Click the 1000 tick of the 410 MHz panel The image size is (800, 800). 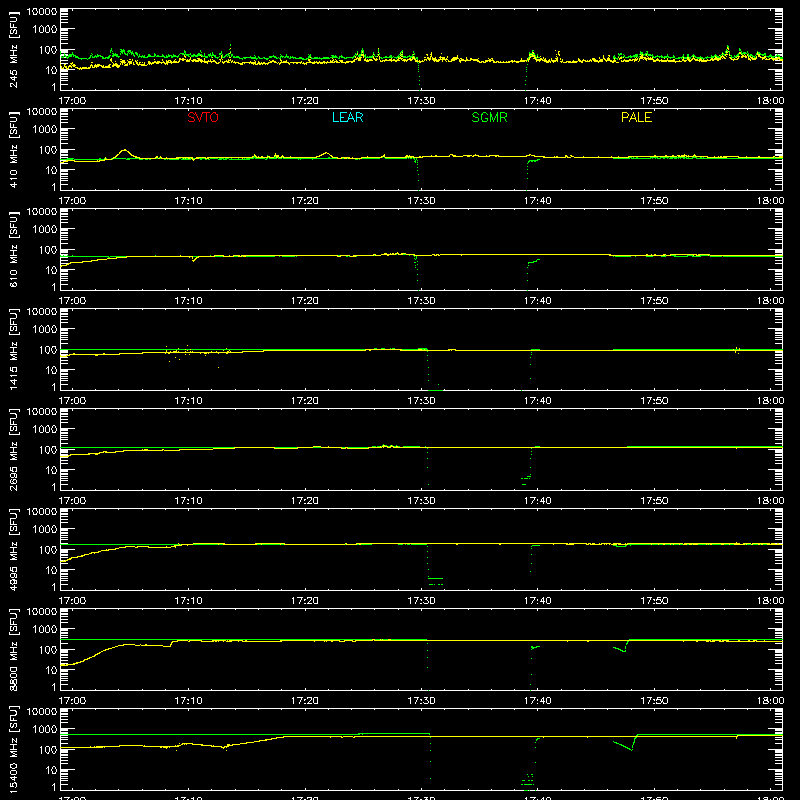(45, 130)
